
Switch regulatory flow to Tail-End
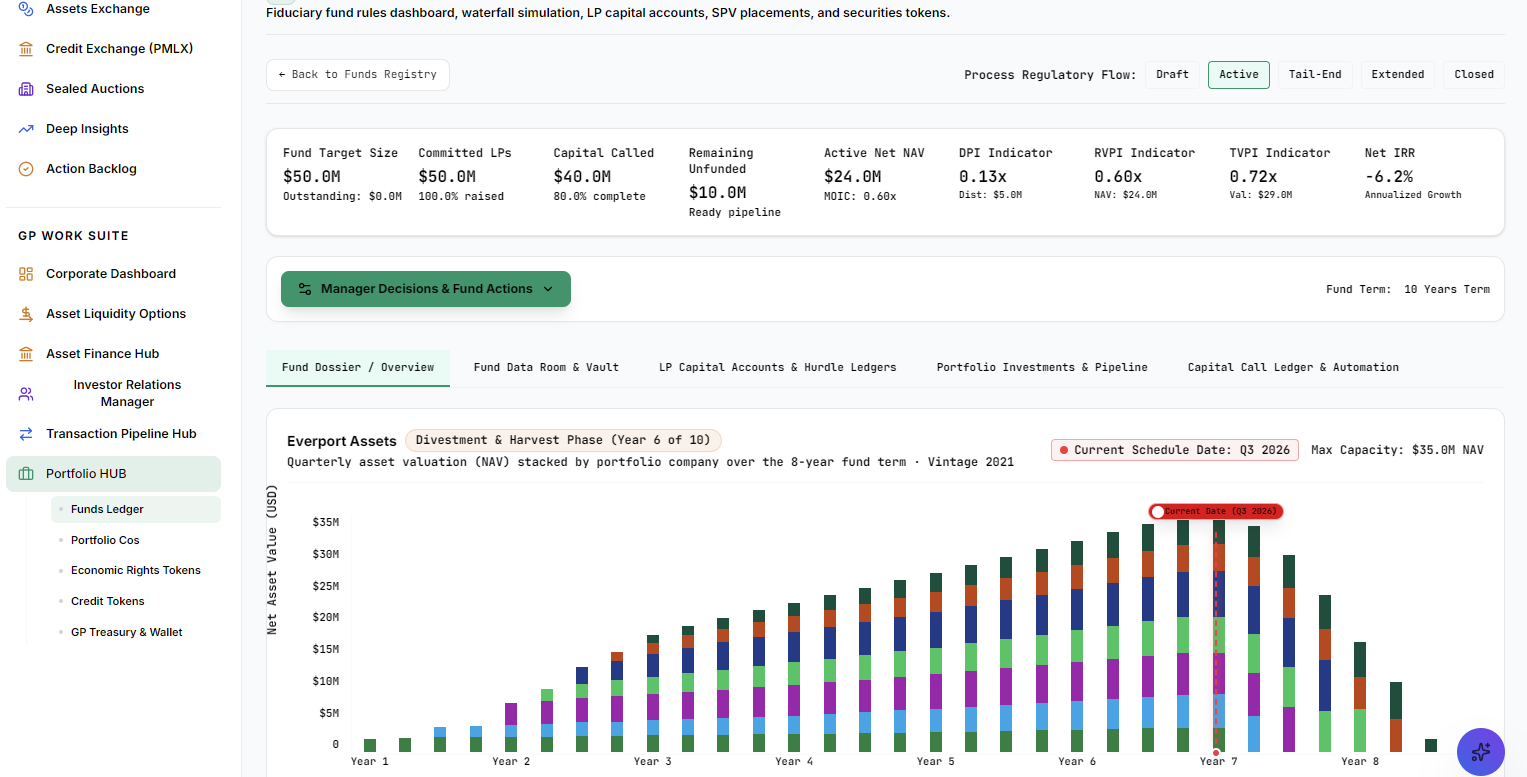click(1315, 75)
